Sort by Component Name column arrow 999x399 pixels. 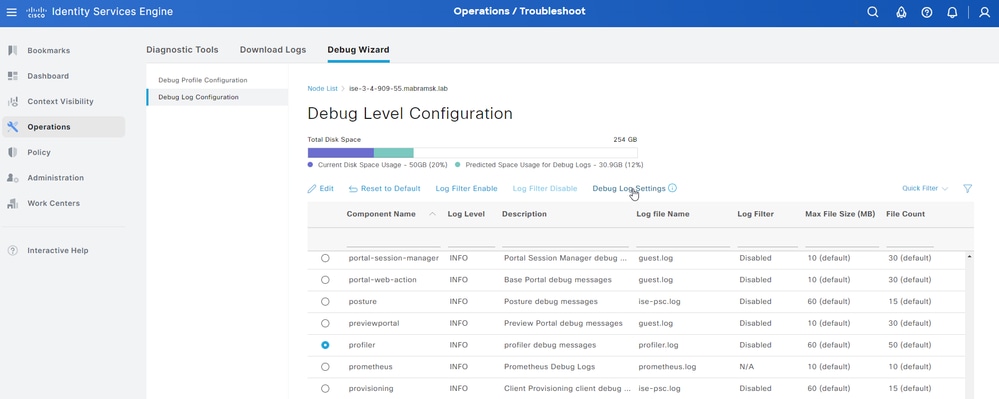tap(433, 214)
